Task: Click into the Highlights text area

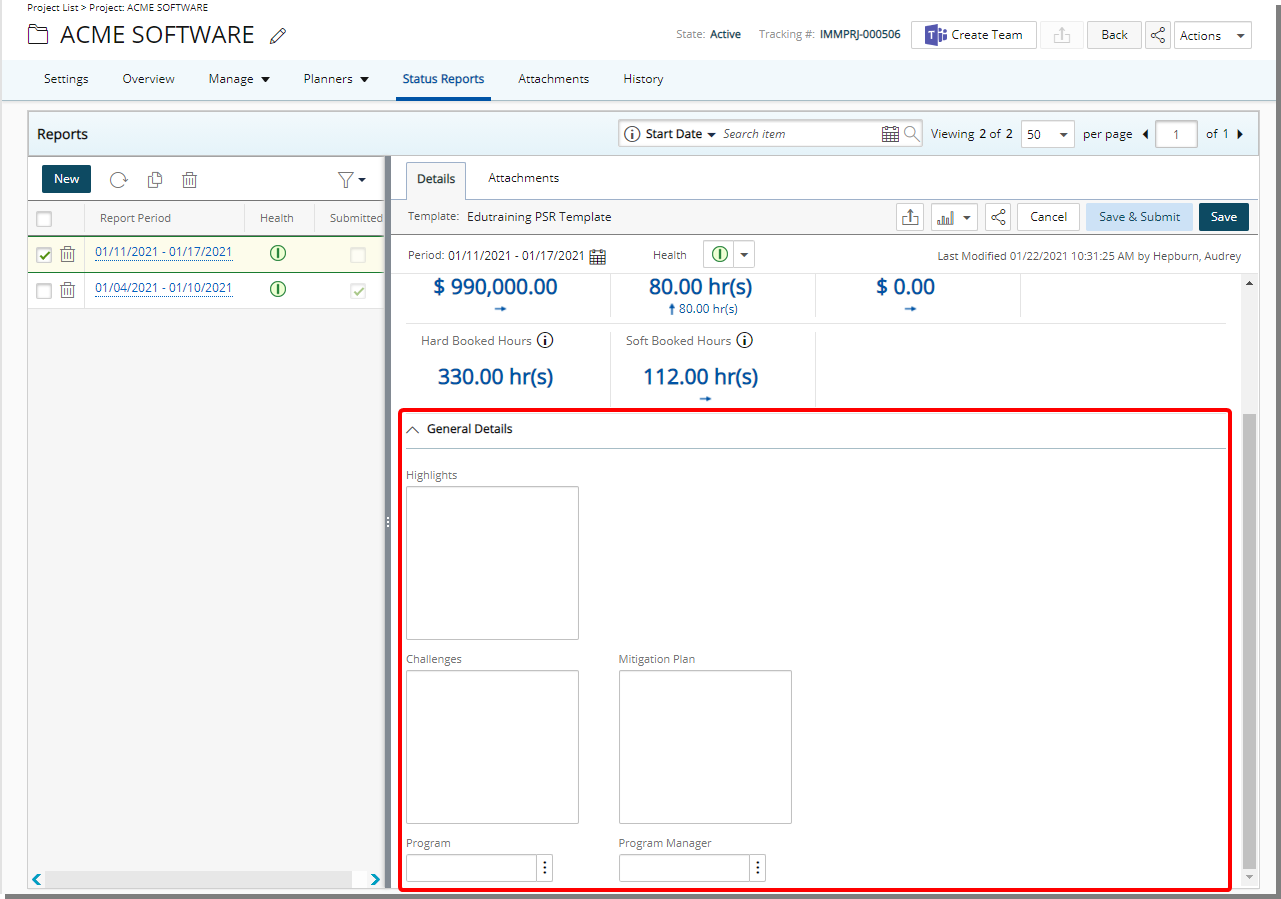Action: click(492, 563)
